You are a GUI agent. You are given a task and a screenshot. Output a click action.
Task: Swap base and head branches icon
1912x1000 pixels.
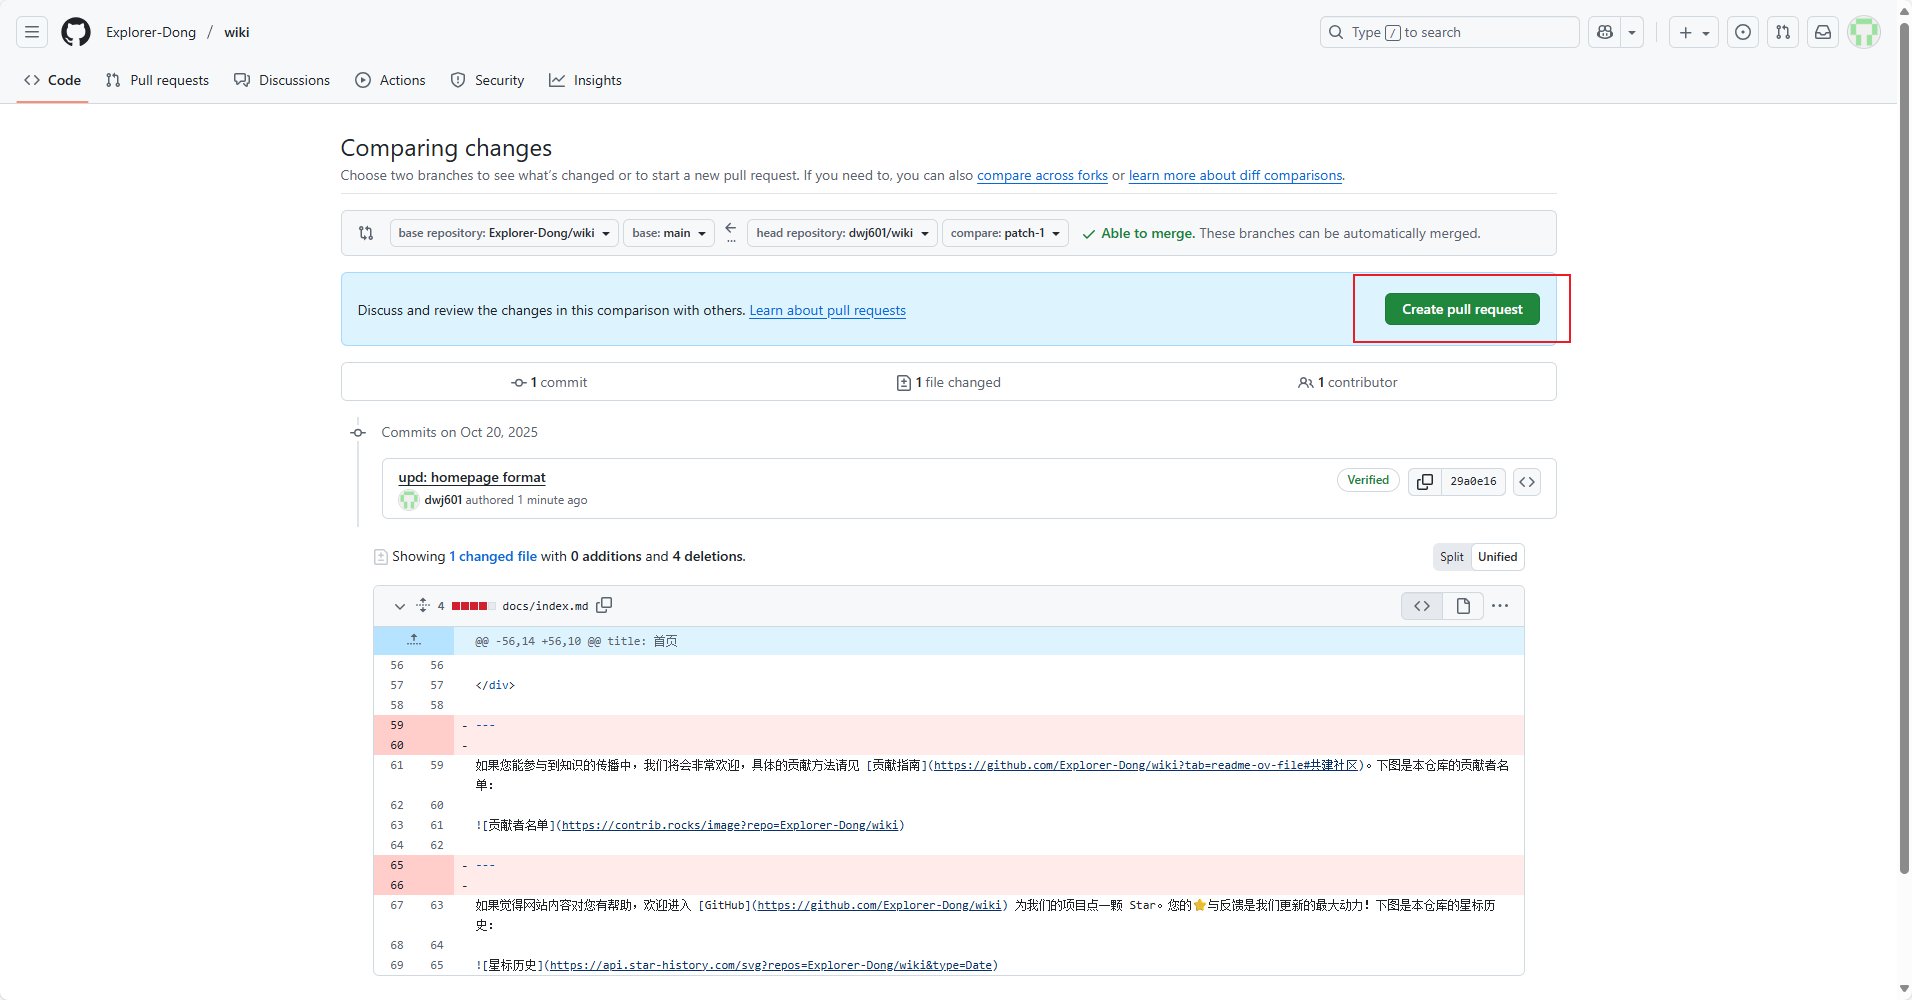click(x=366, y=233)
